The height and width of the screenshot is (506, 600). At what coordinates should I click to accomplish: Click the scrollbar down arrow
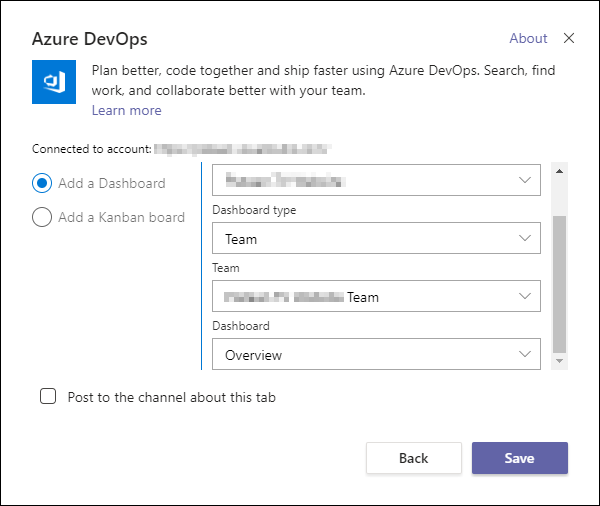click(x=559, y=361)
